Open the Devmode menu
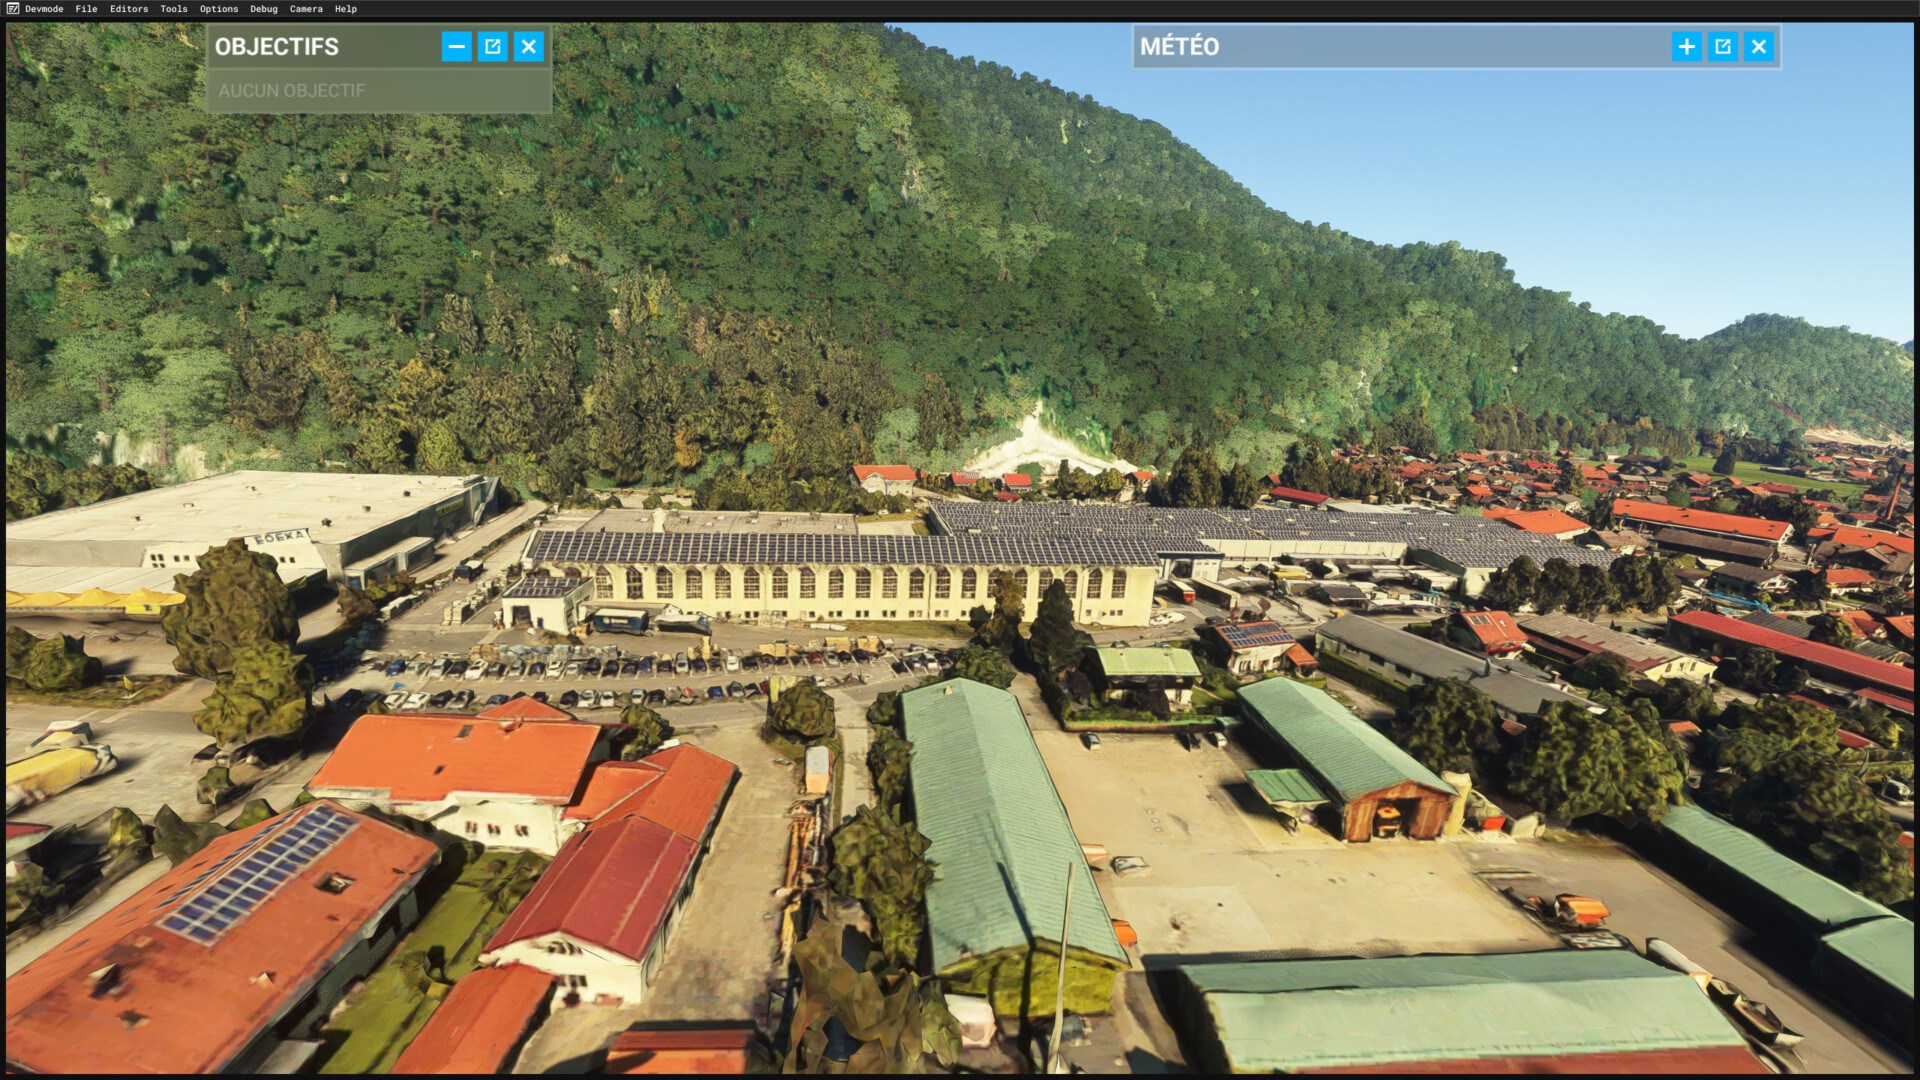Viewport: 1920px width, 1080px height. coord(44,9)
